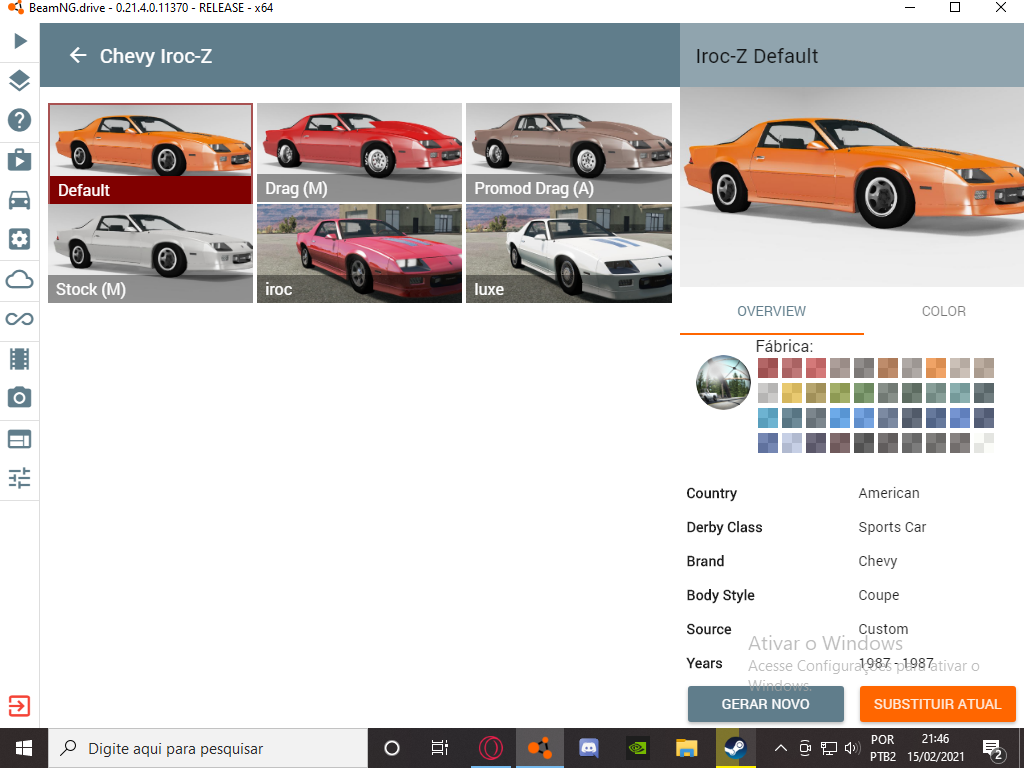Open the cloud environment icon
Image resolution: width=1024 pixels, height=768 pixels.
point(20,280)
